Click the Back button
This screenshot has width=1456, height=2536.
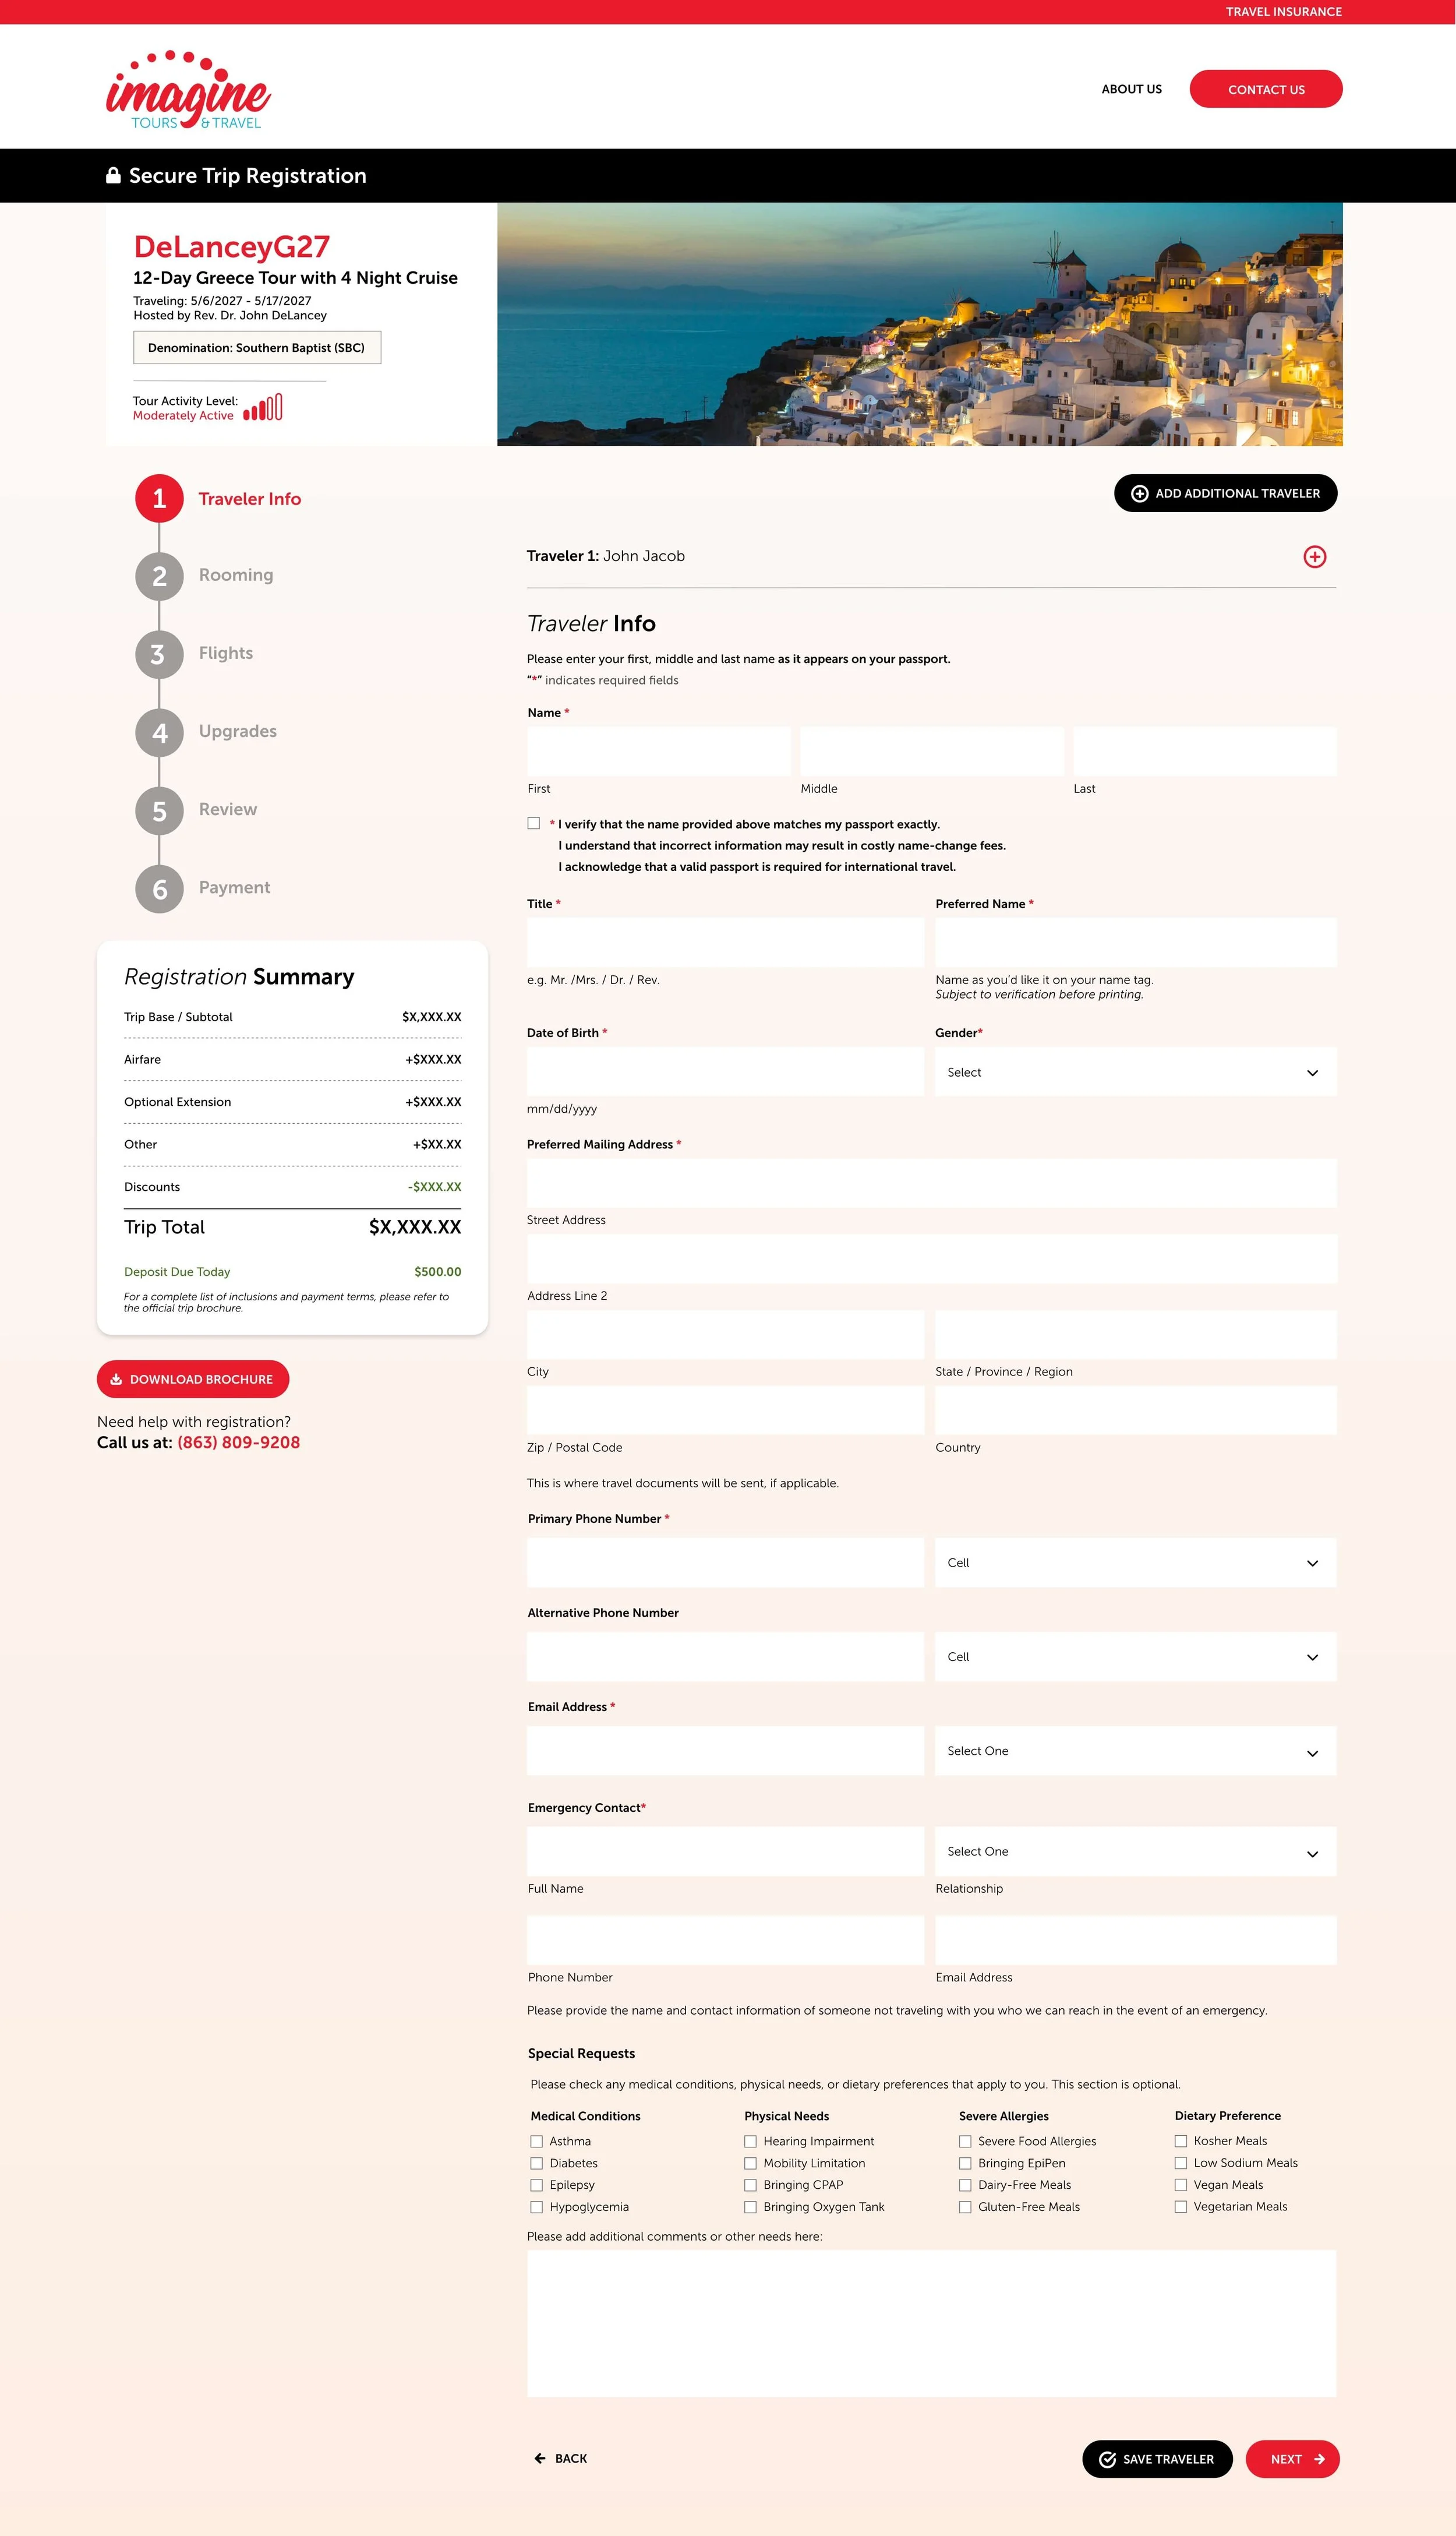tap(560, 2458)
